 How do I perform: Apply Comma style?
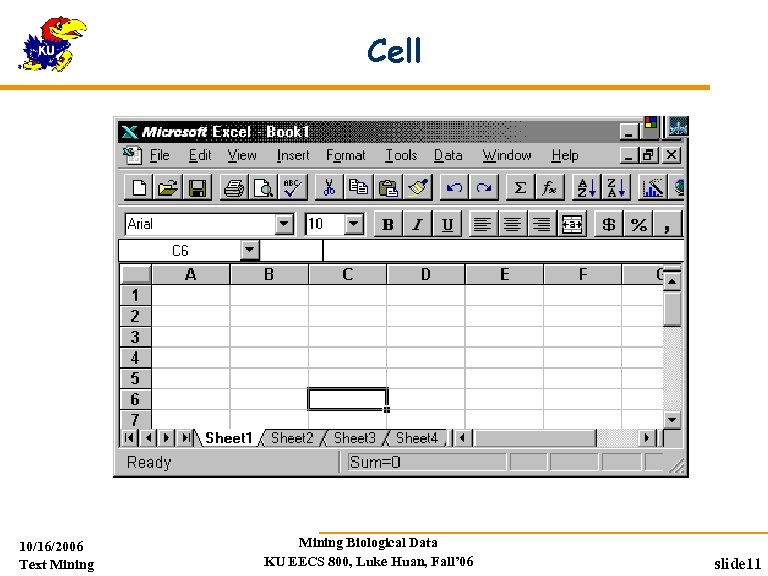click(667, 224)
